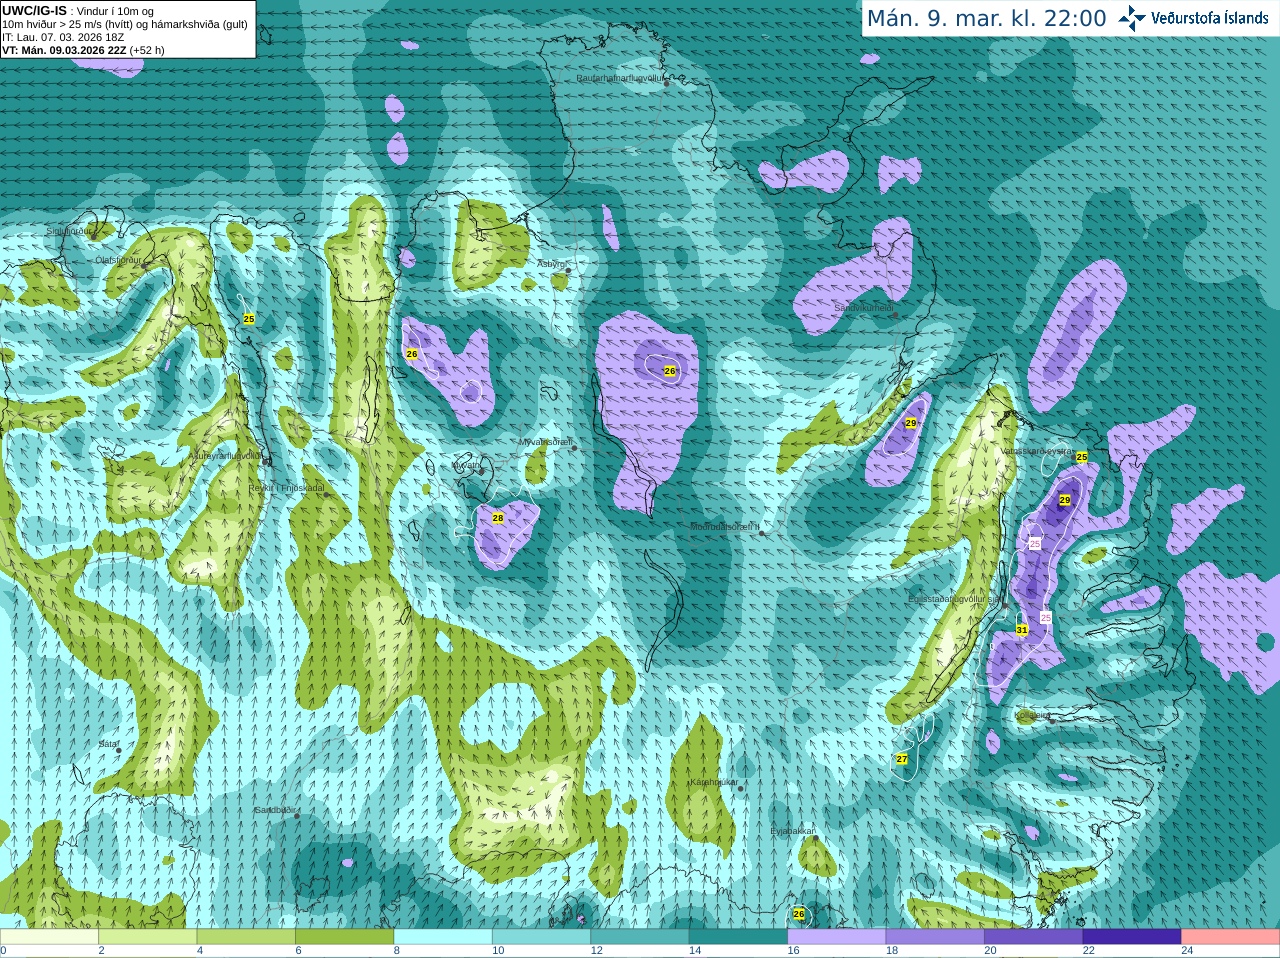The height and width of the screenshot is (958, 1280).
Task: Pick the dark teal 14–16 legend swatch
Action: coord(738,937)
